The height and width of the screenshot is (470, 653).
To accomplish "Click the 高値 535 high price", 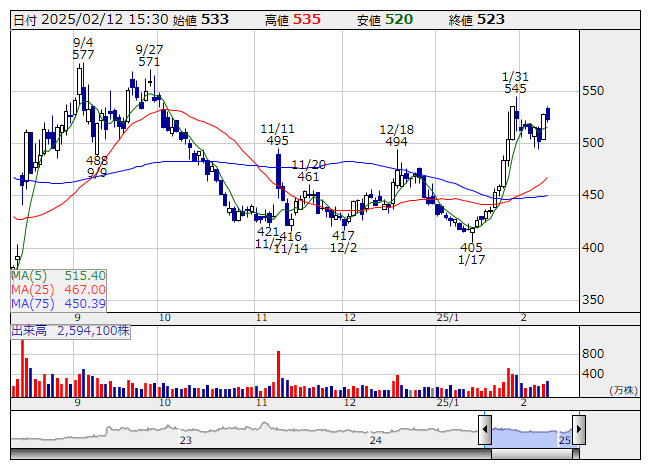I will tap(293, 20).
